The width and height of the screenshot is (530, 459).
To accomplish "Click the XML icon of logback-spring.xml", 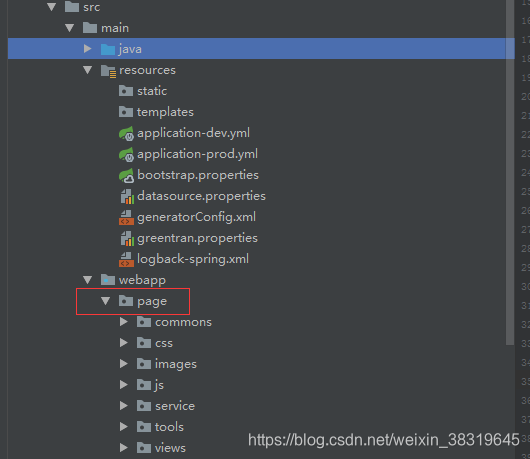I will tap(126, 259).
